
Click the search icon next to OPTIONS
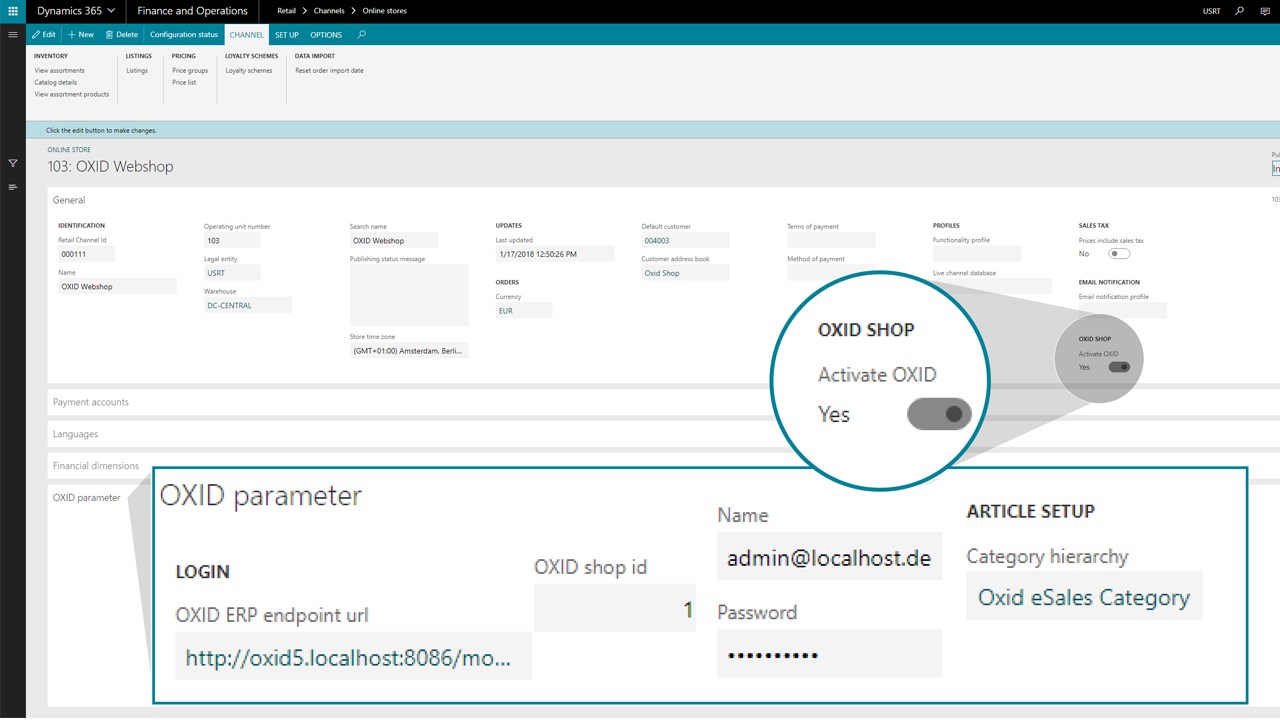click(362, 34)
